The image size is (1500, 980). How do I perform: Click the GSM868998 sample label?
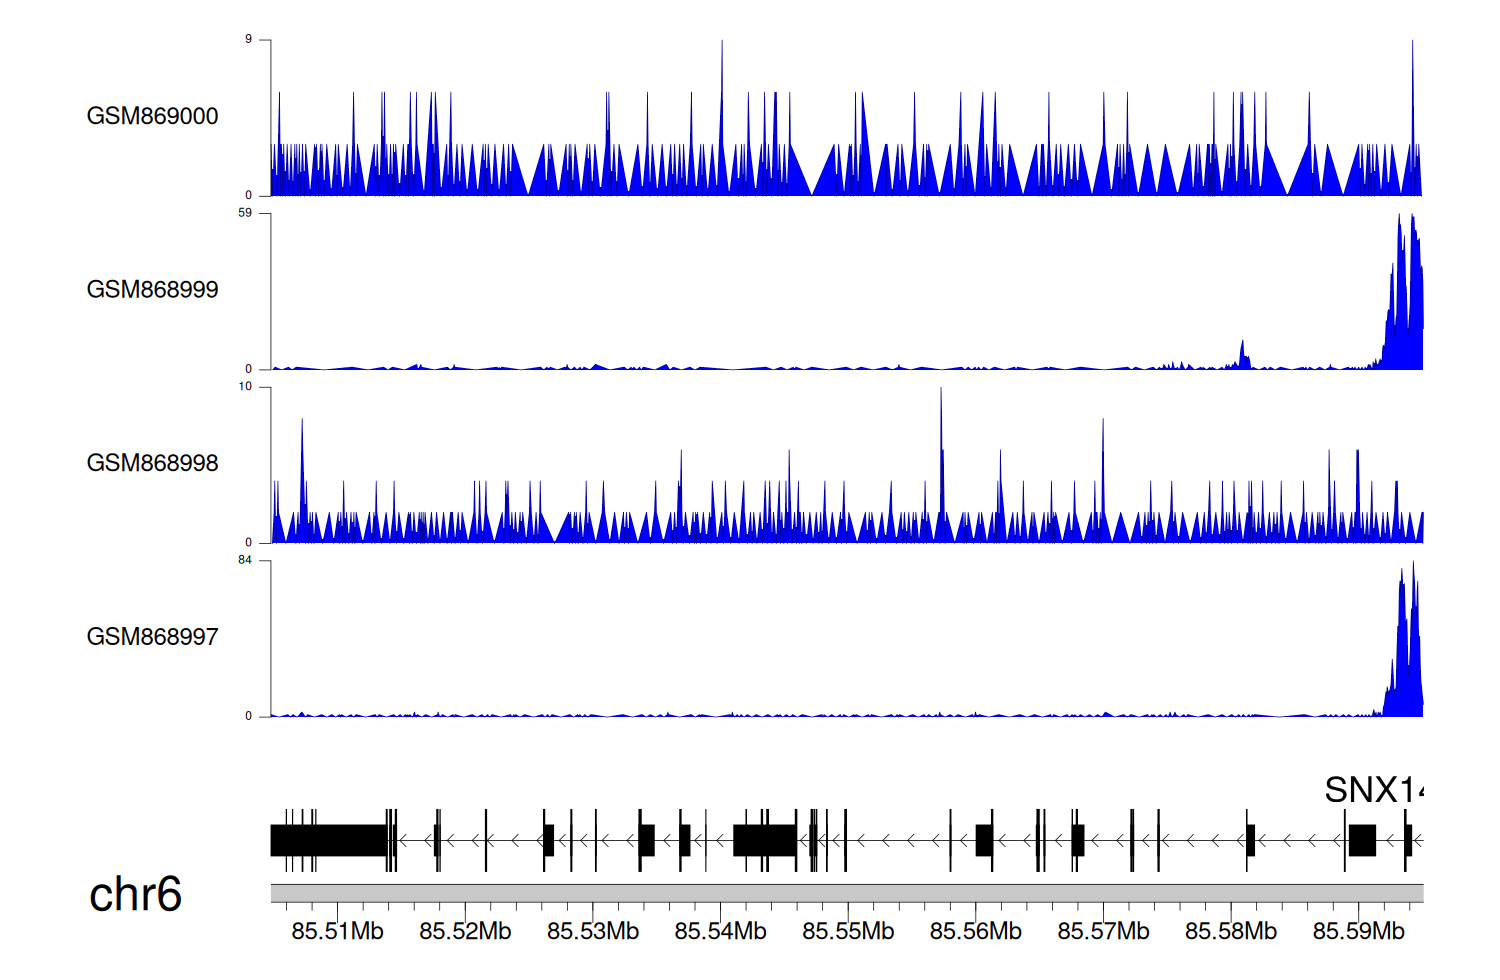pyautogui.click(x=152, y=463)
